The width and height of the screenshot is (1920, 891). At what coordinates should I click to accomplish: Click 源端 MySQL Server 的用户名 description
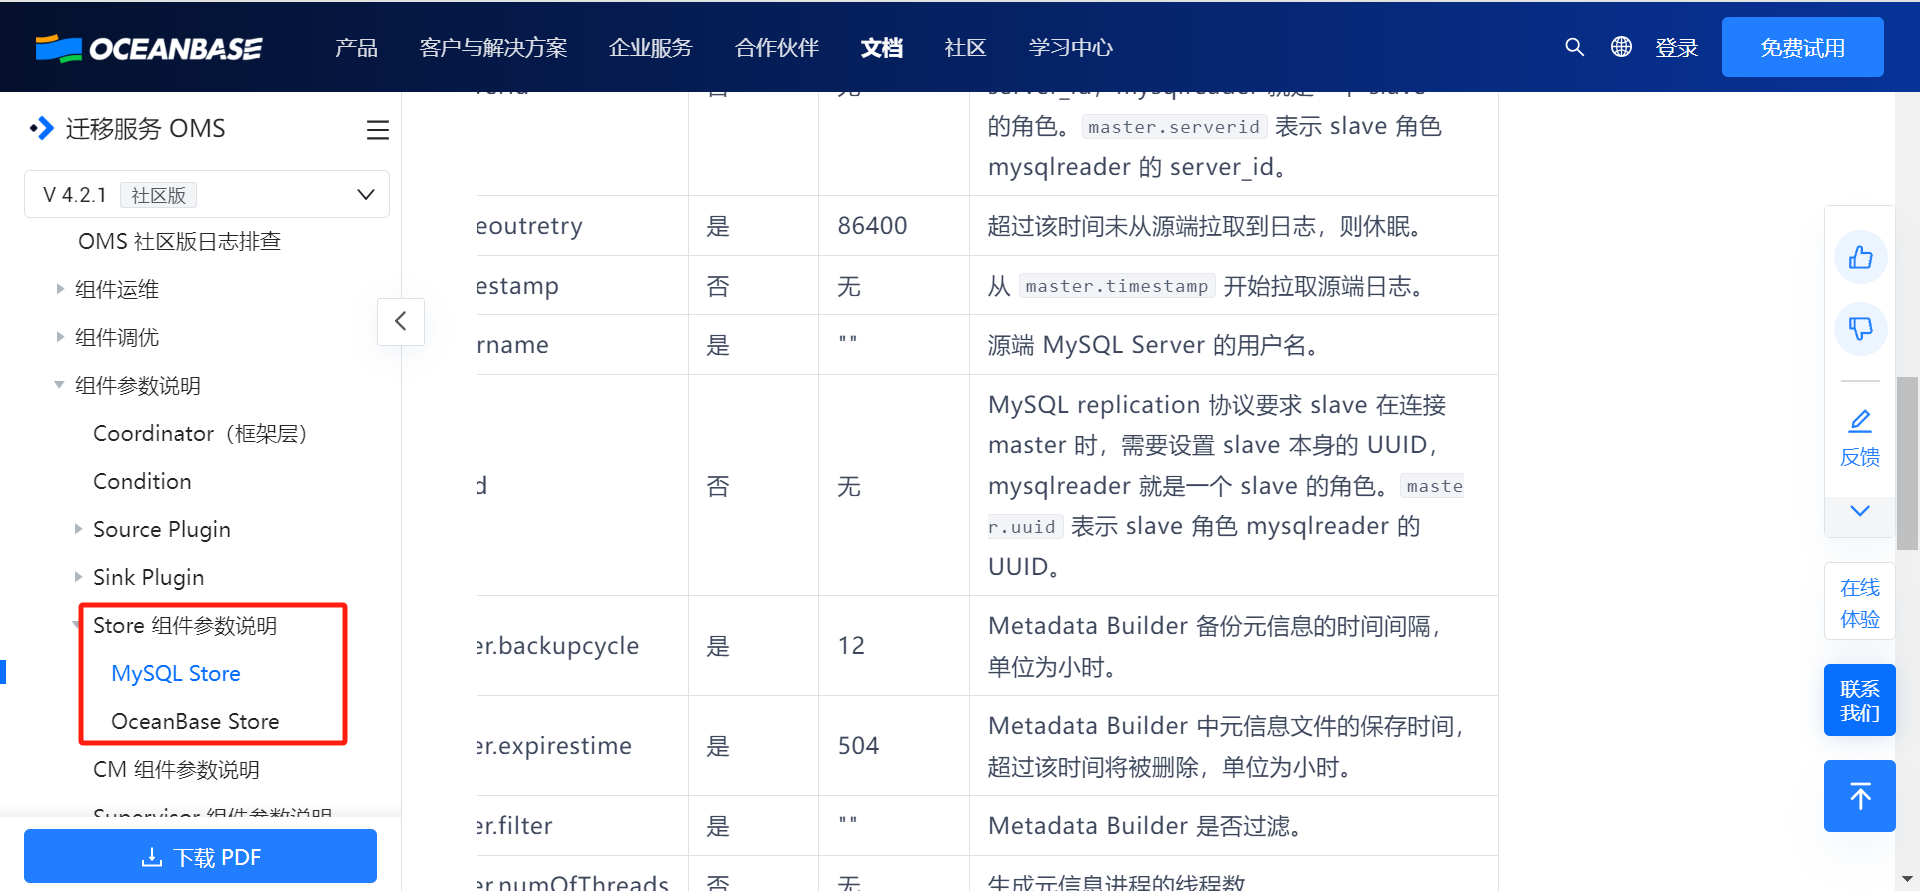point(1157,345)
